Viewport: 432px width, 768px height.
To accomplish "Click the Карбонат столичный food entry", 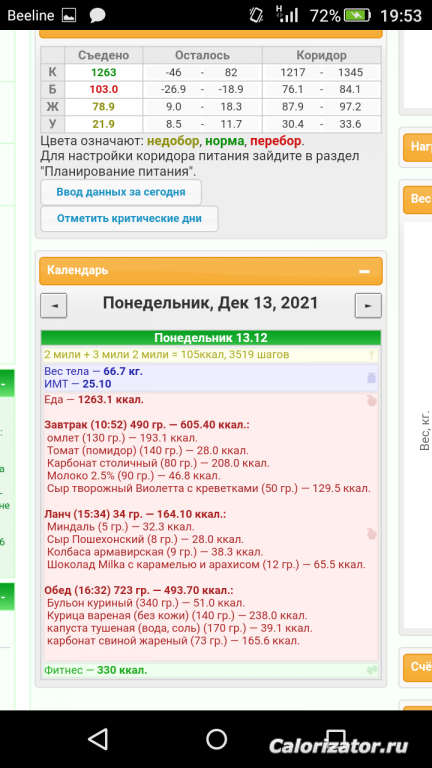I will [158, 463].
